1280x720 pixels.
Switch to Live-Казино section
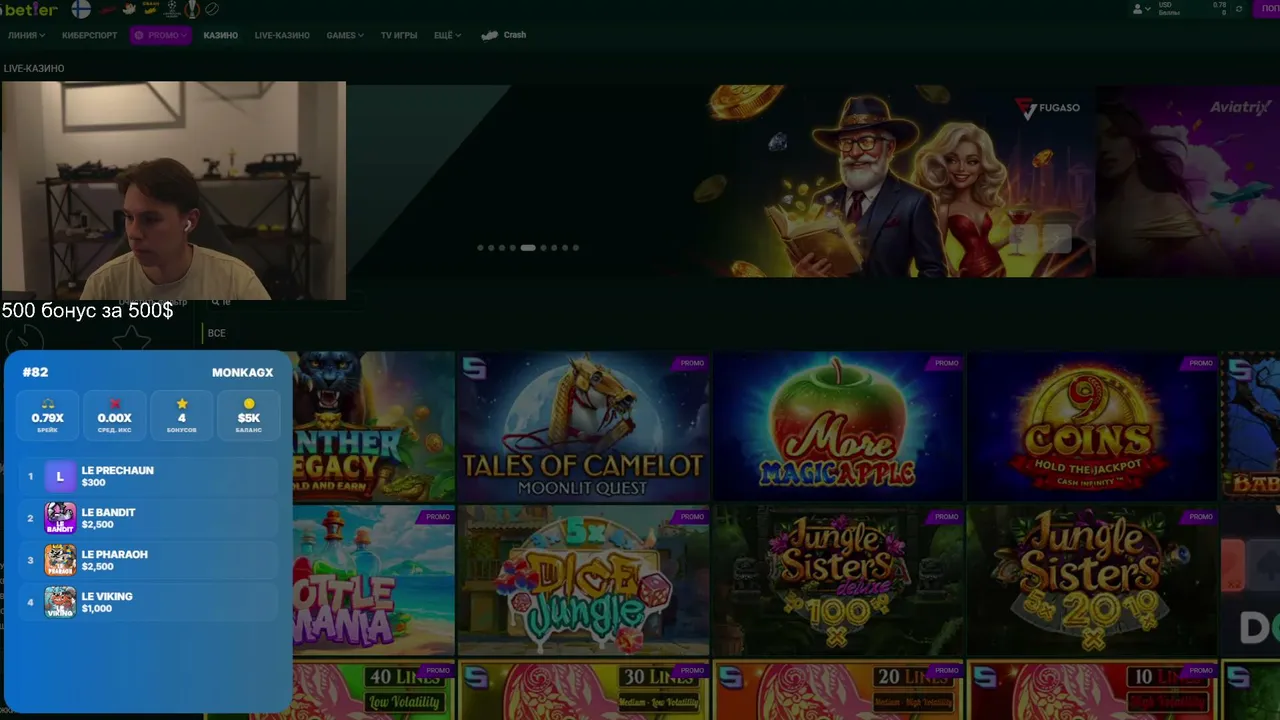282,35
